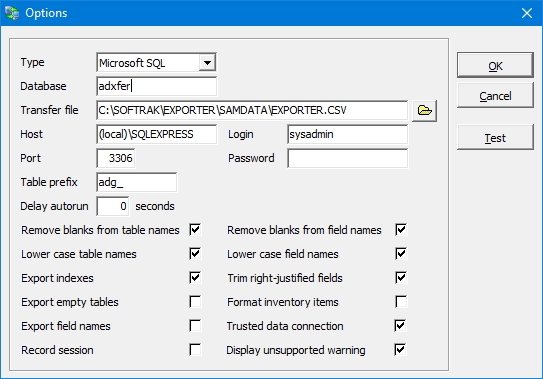Test the database connection
Screen dimensions: 543x379
pos(495,138)
